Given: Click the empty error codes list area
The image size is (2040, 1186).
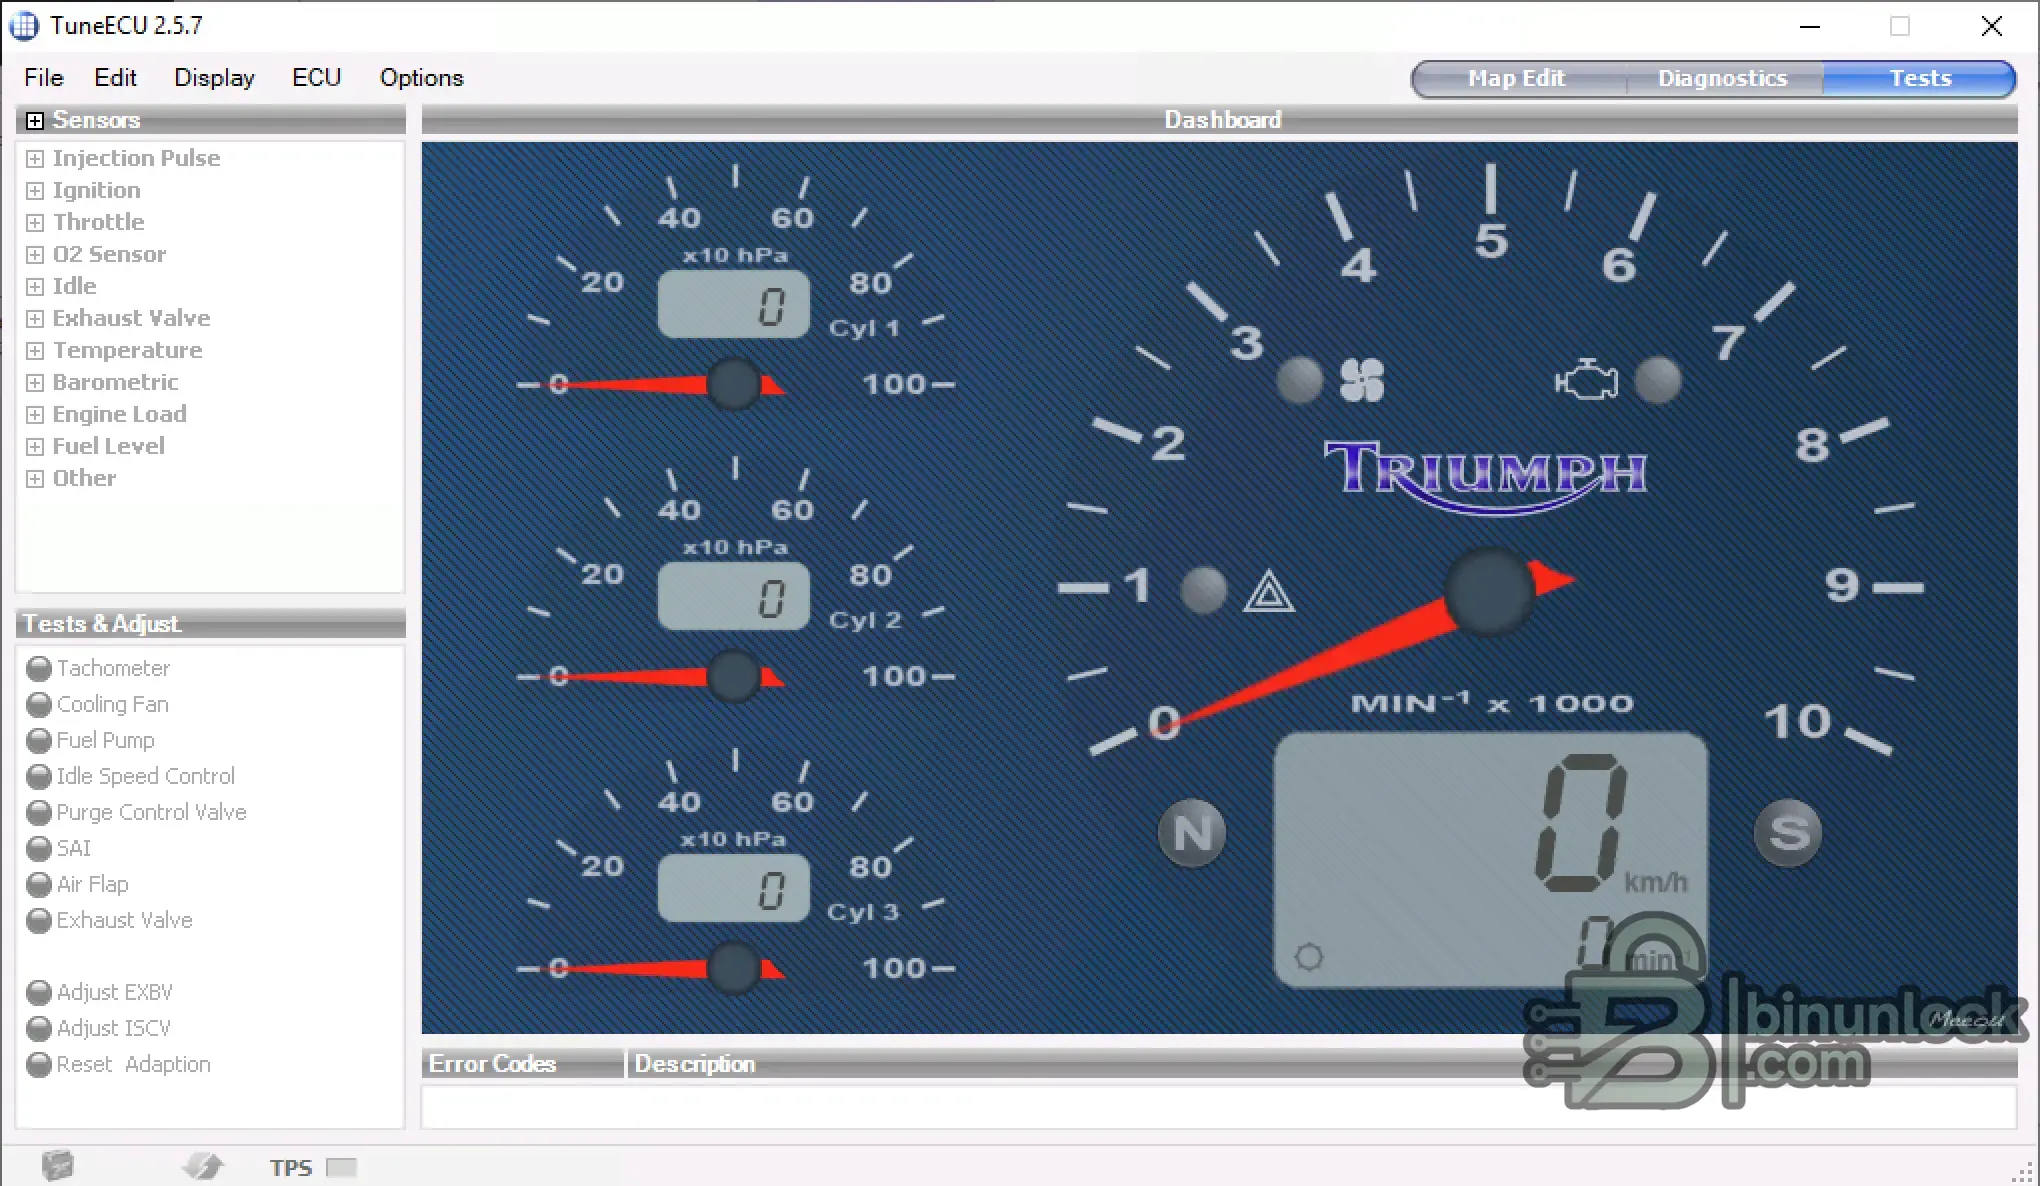Looking at the screenshot, I should [x=1219, y=1107].
